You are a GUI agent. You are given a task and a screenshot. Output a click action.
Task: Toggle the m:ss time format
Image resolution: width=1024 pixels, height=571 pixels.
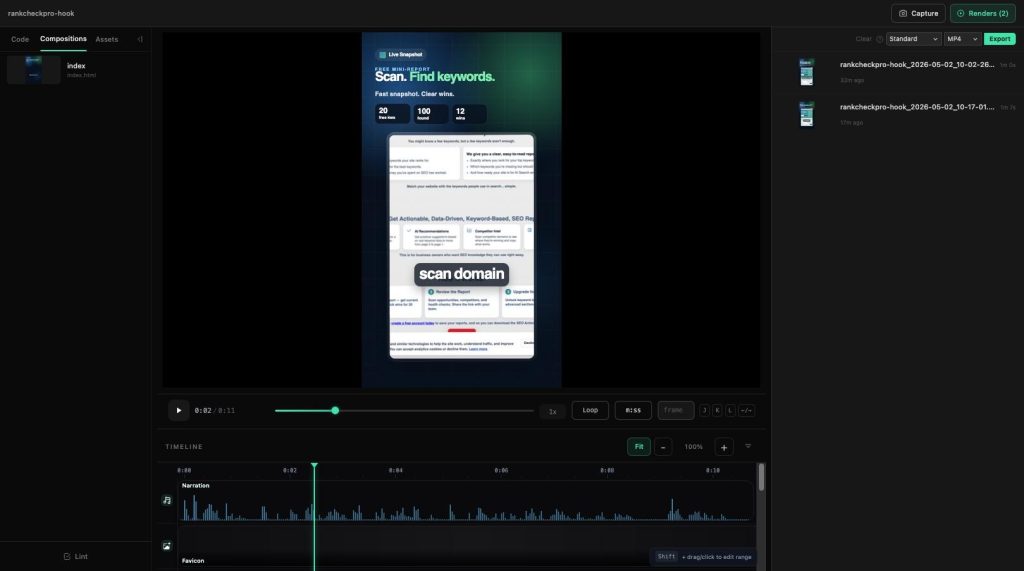633,410
